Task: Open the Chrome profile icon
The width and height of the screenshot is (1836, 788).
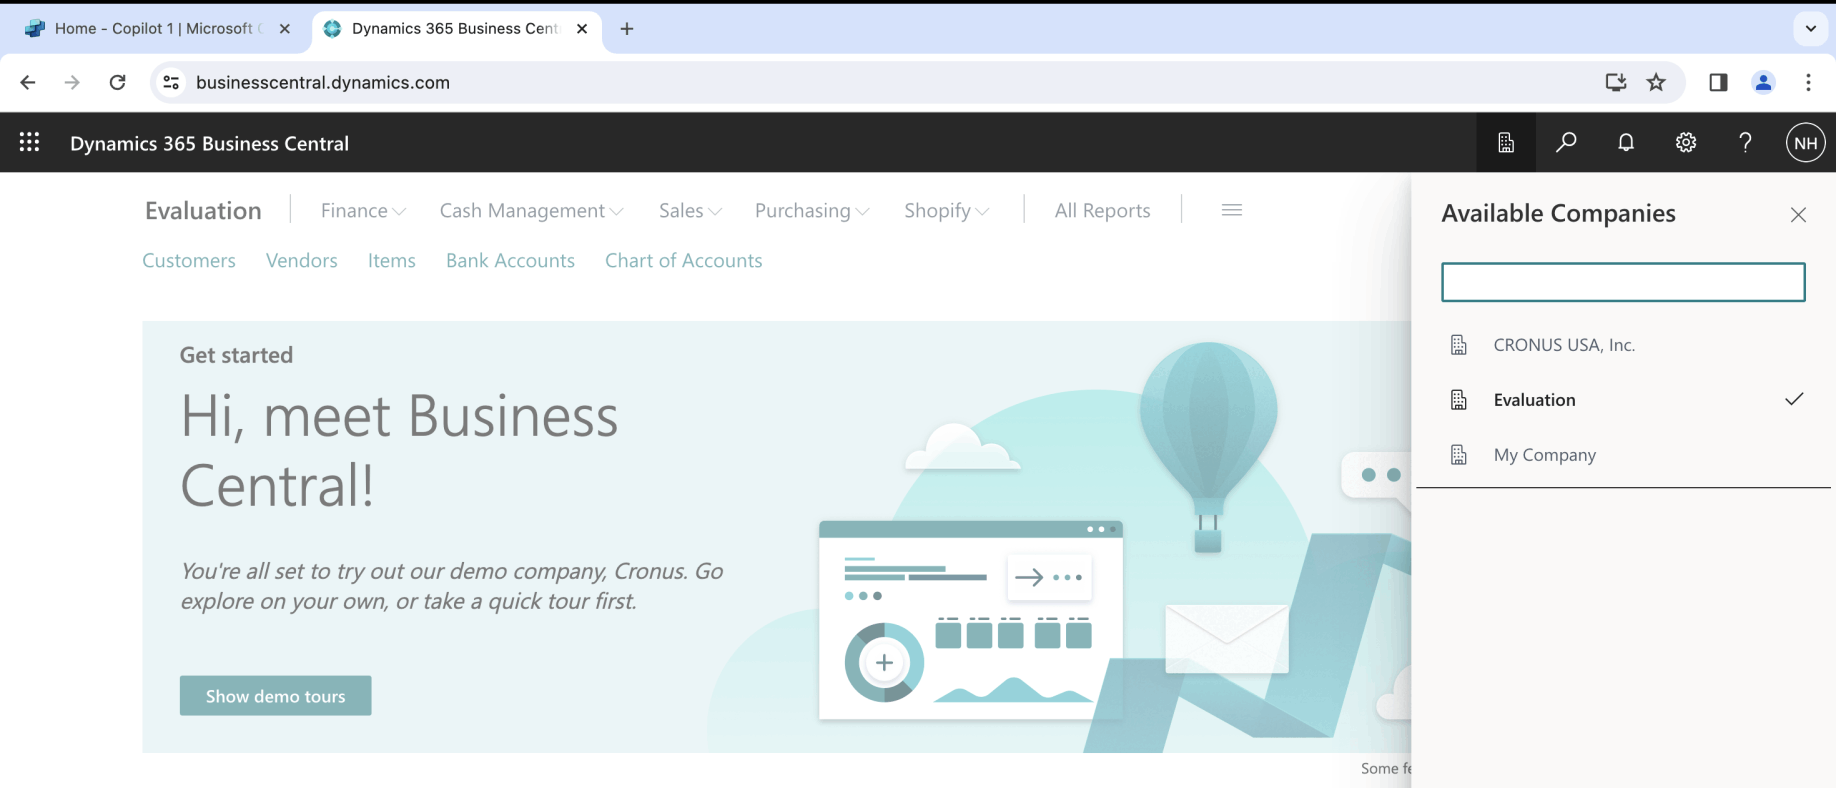Action: click(1764, 82)
